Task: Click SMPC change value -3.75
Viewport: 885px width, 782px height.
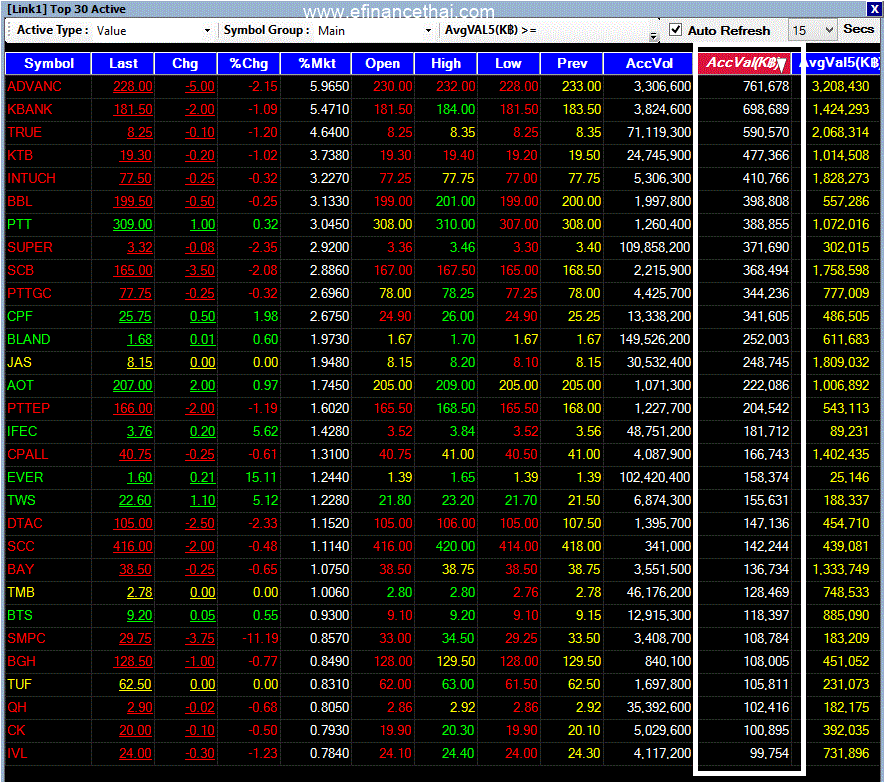Action: point(200,638)
